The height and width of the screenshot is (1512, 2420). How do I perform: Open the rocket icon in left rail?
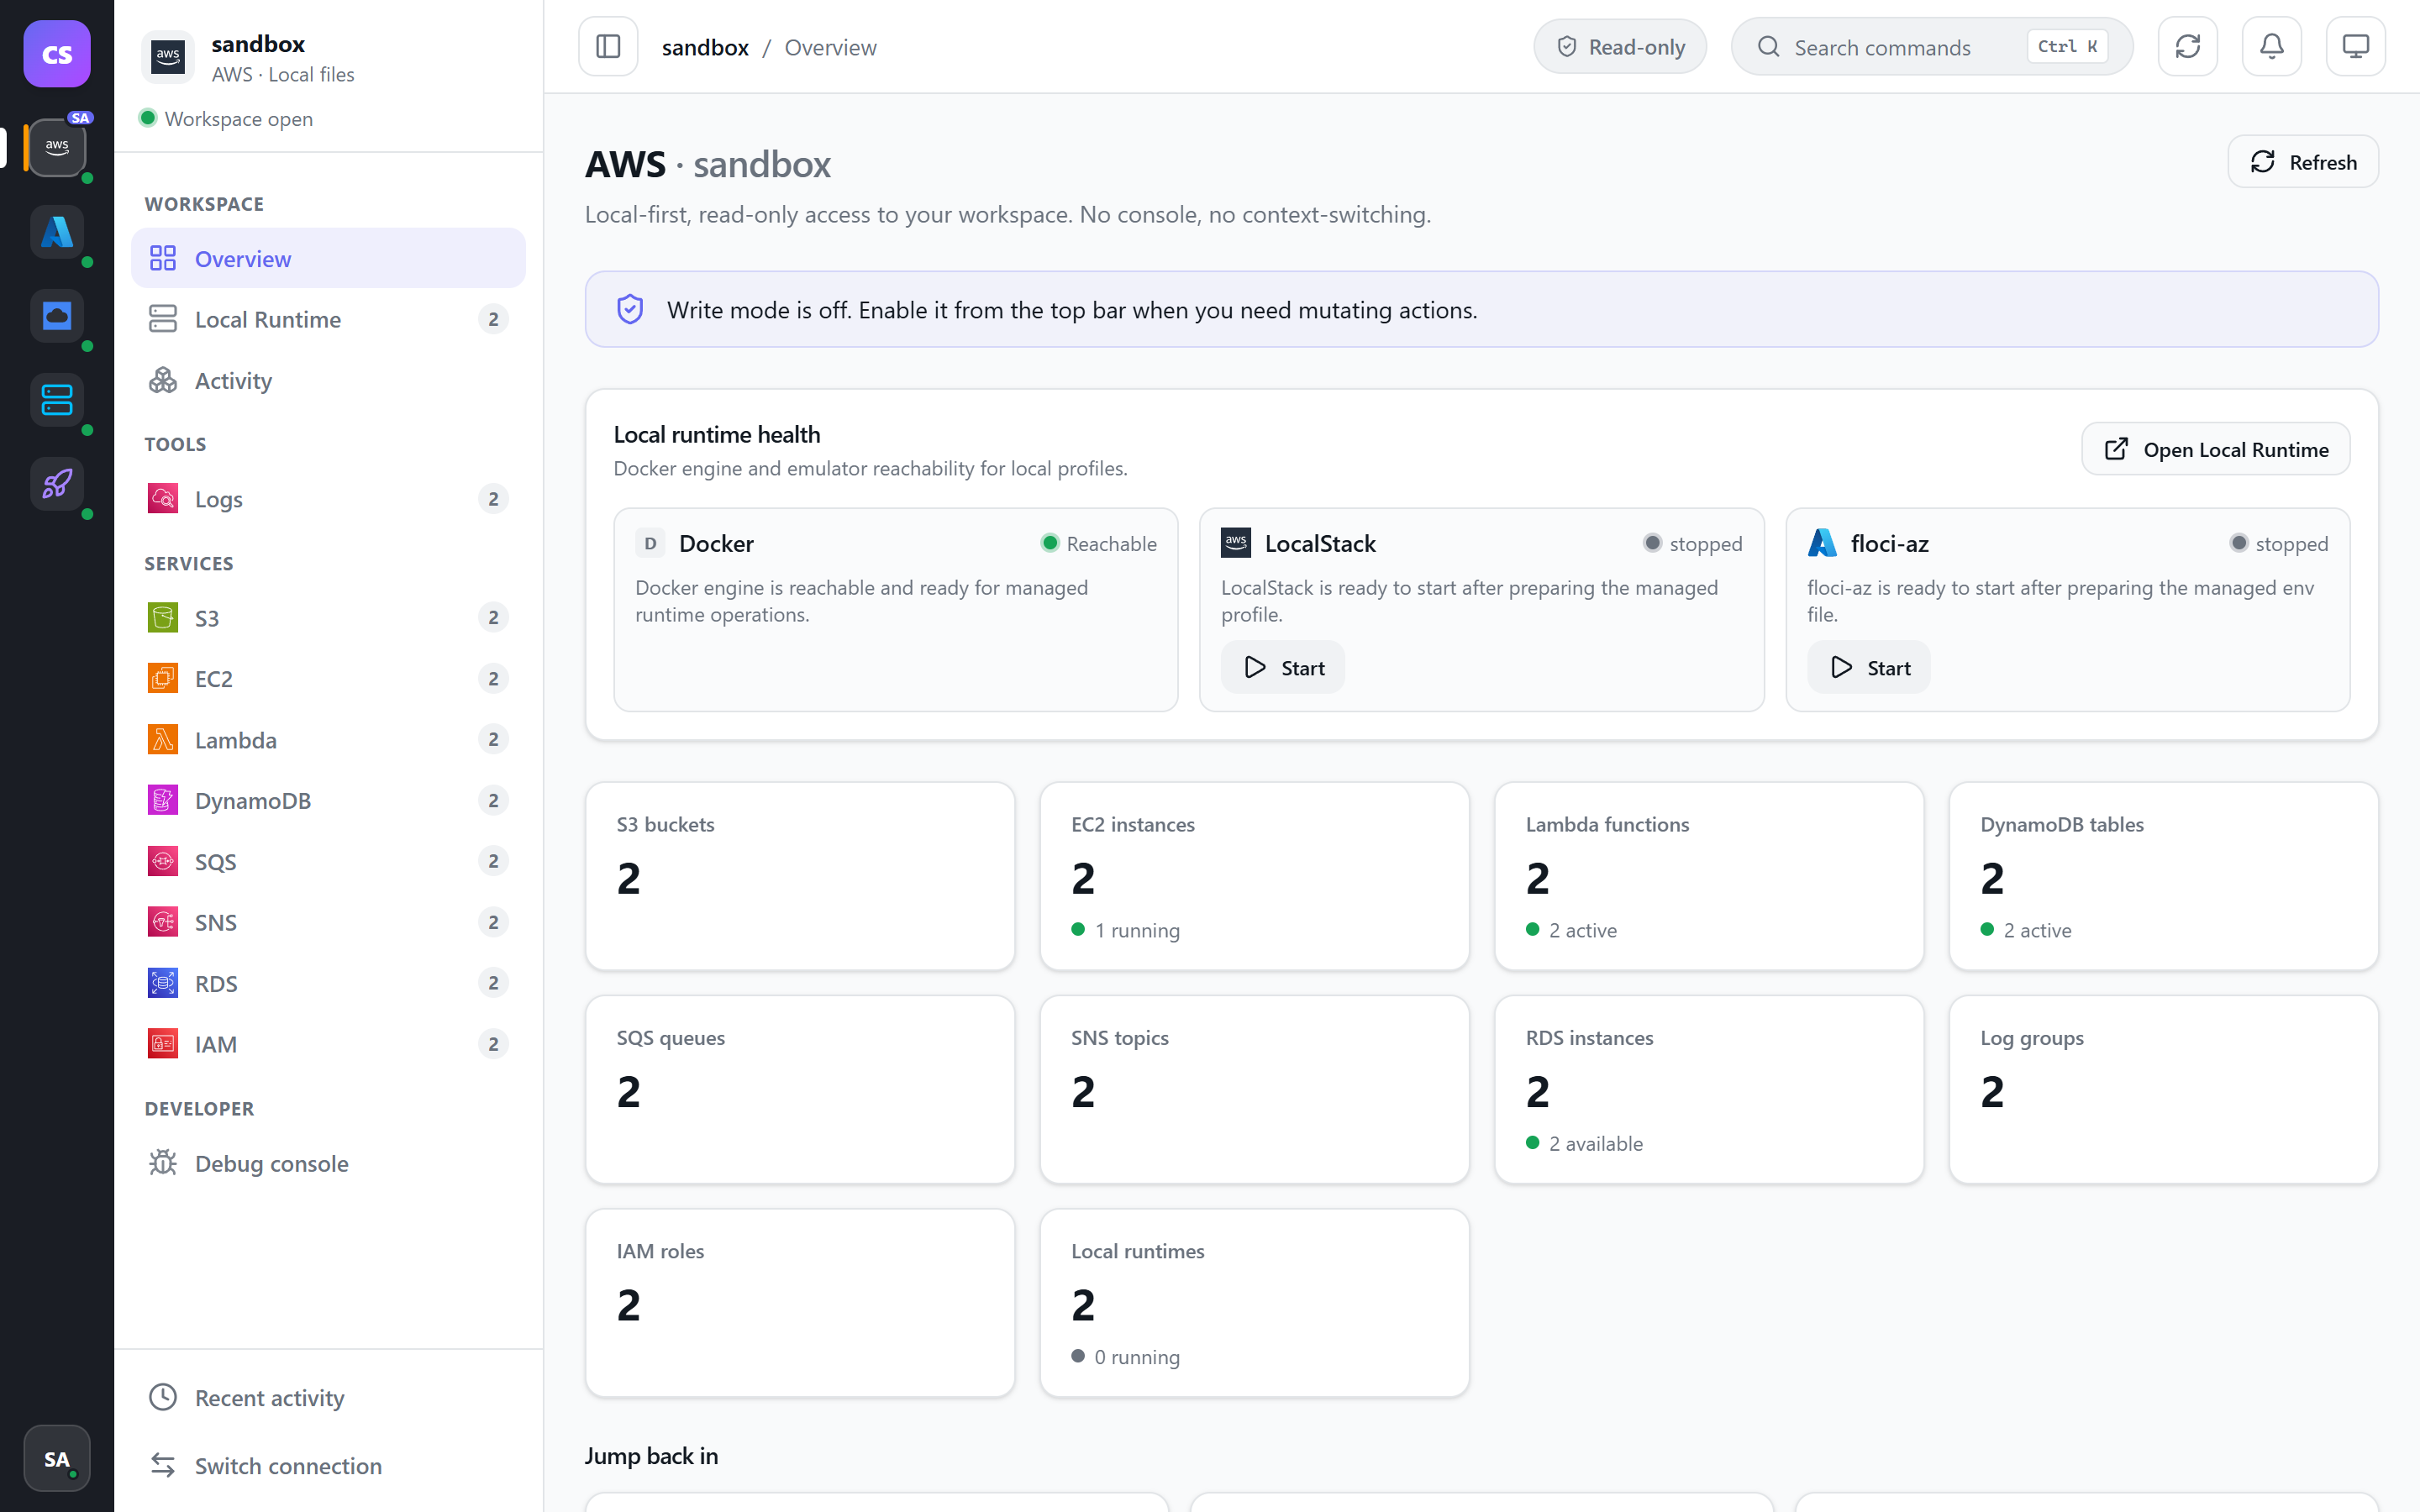point(57,483)
